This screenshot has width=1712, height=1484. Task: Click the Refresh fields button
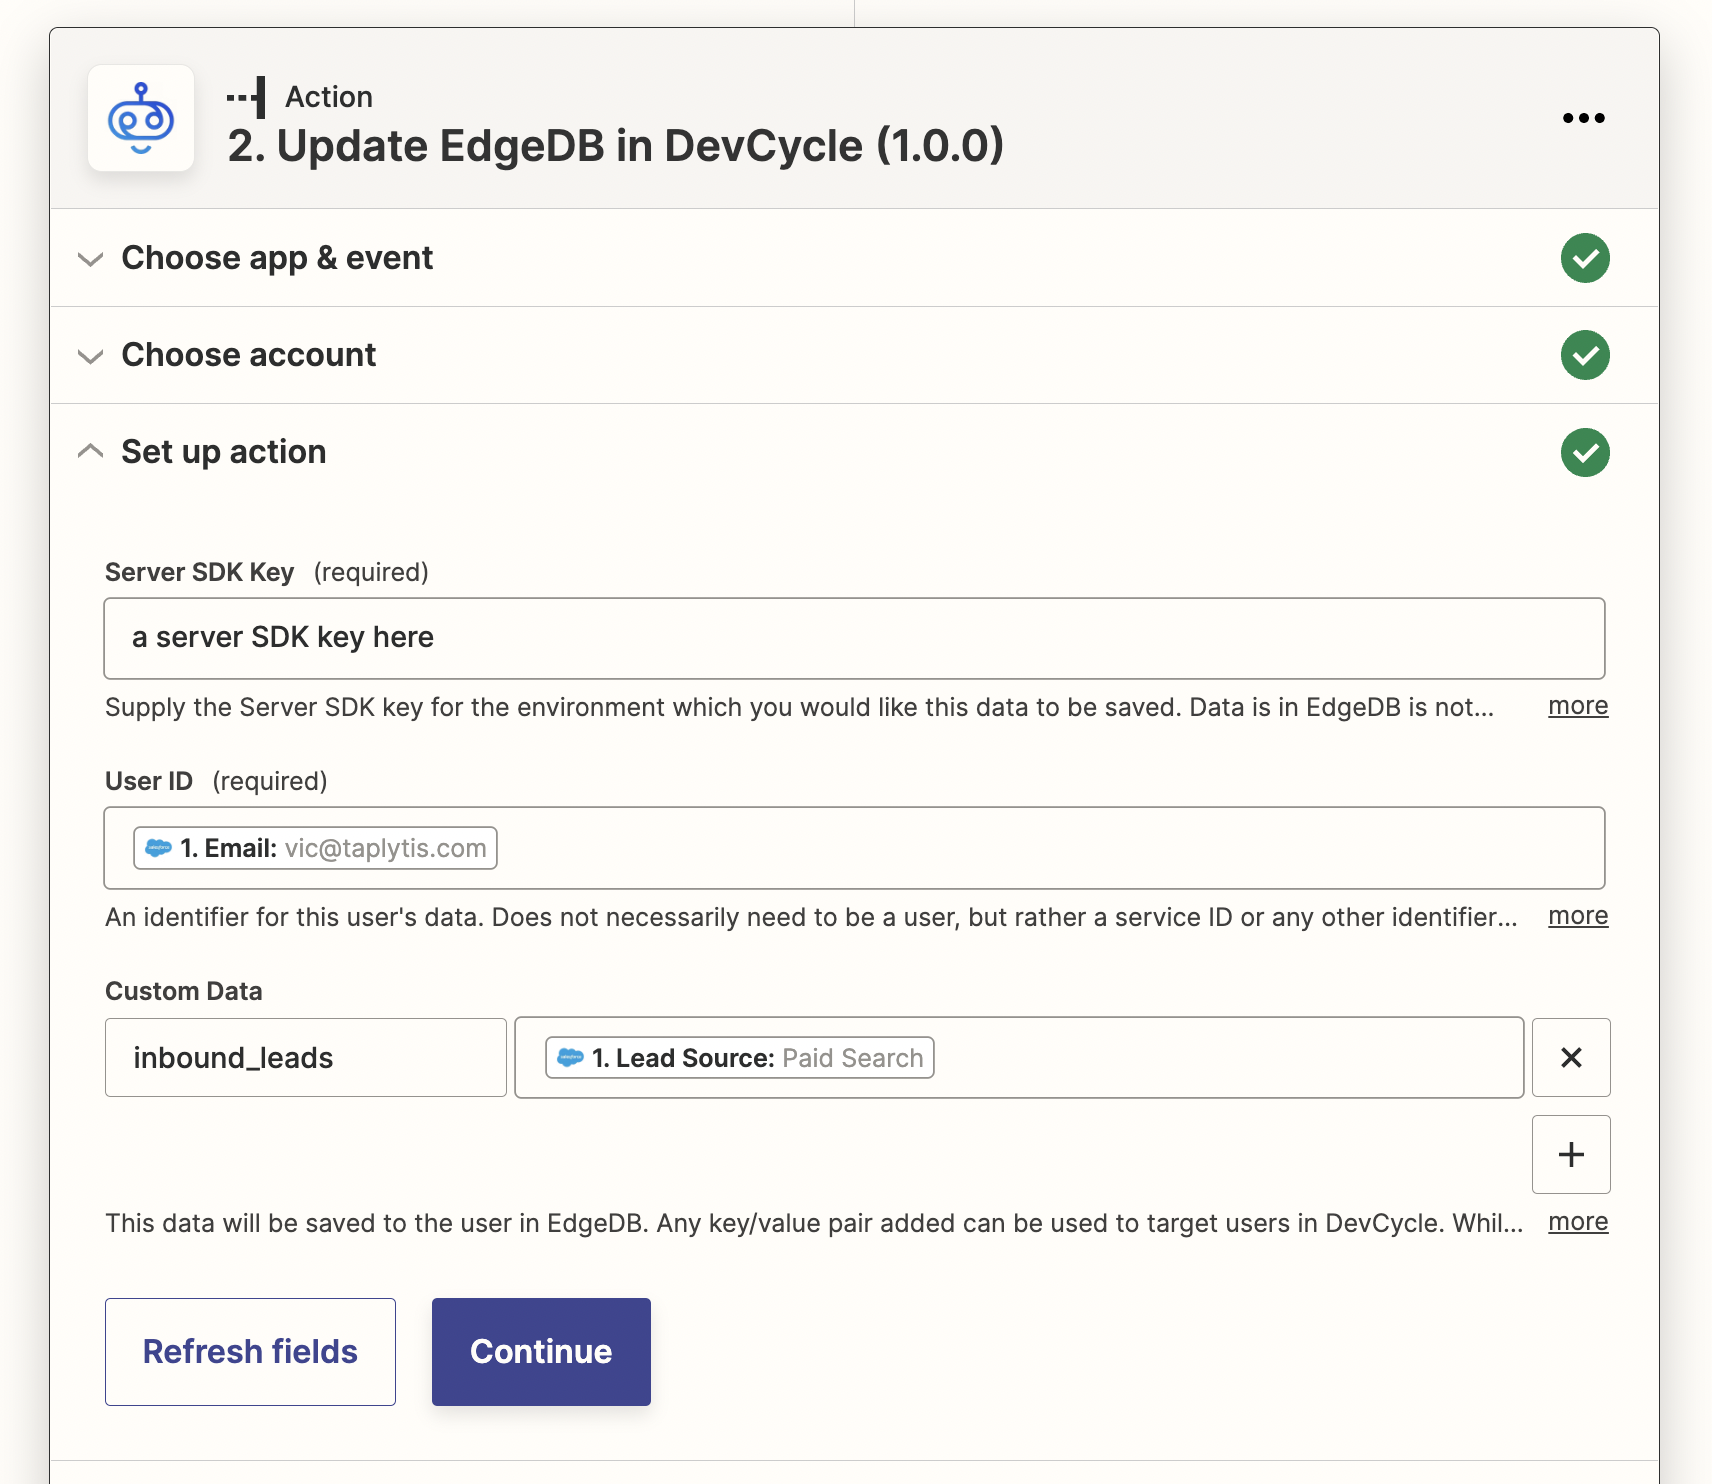tap(250, 1351)
